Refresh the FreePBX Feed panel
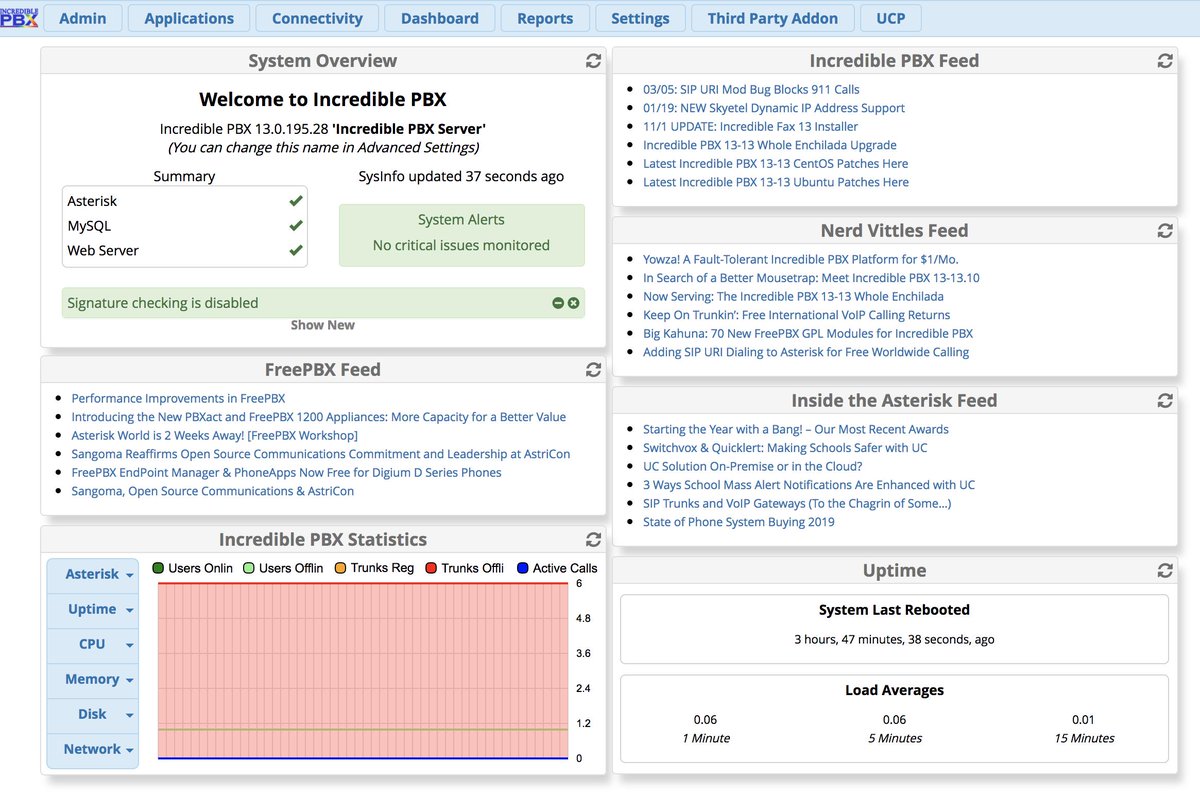Image resolution: width=1200 pixels, height=796 pixels. point(593,370)
